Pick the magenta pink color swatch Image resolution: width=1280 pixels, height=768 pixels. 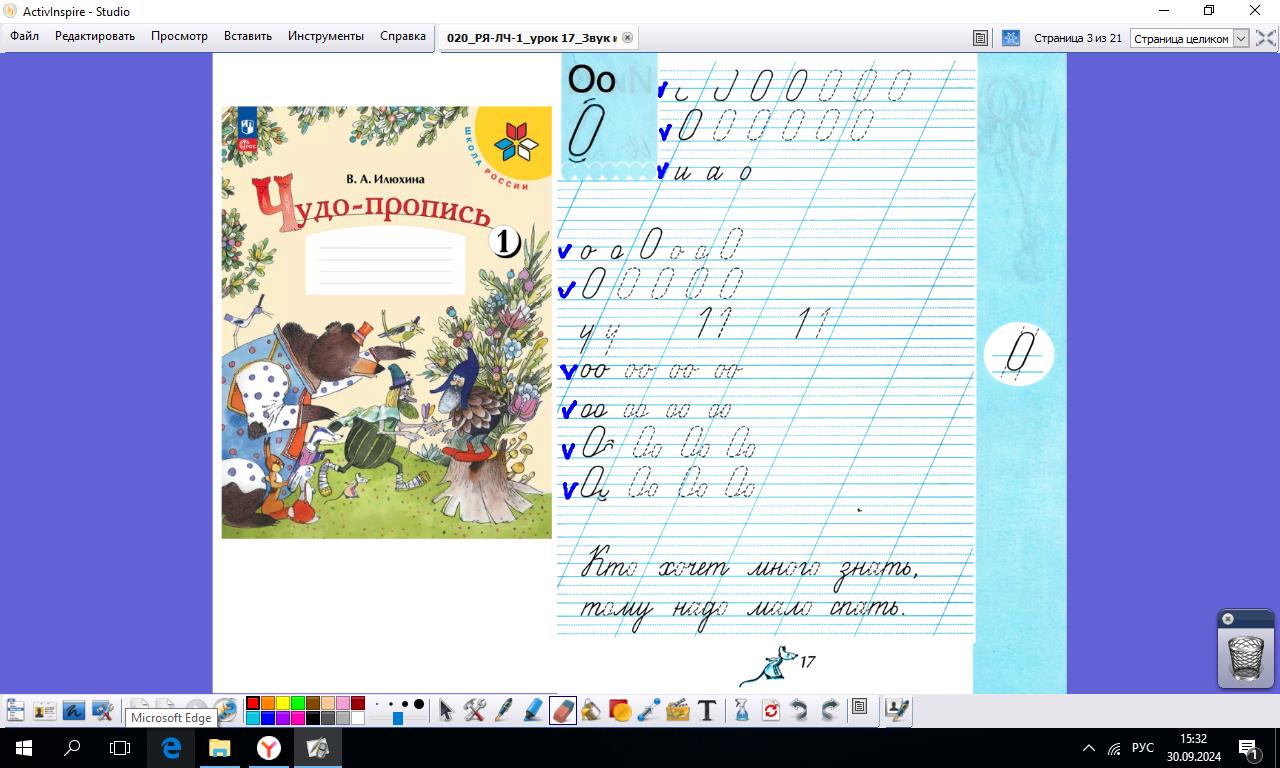[298, 718]
